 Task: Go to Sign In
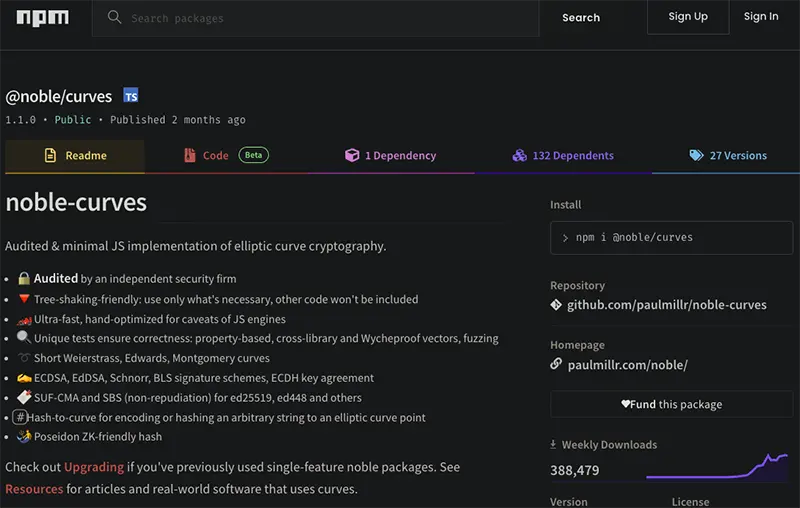761,16
